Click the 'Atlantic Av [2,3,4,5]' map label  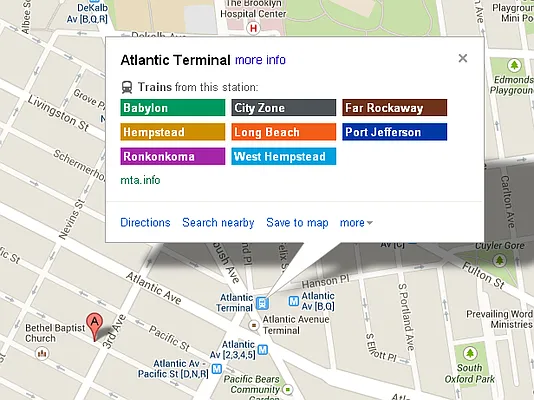click(x=232, y=350)
